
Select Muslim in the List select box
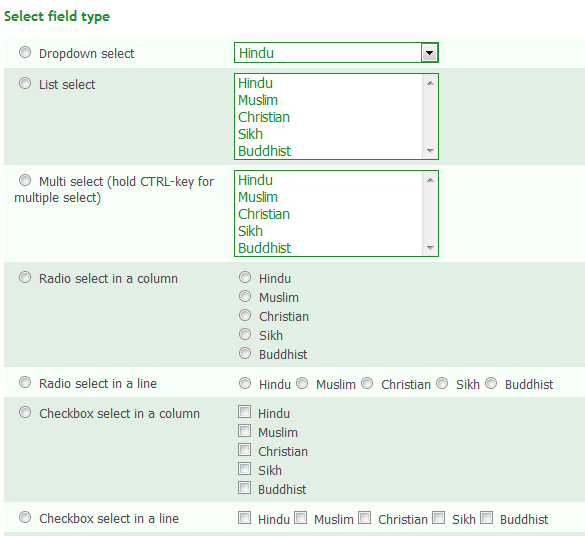[330, 100]
